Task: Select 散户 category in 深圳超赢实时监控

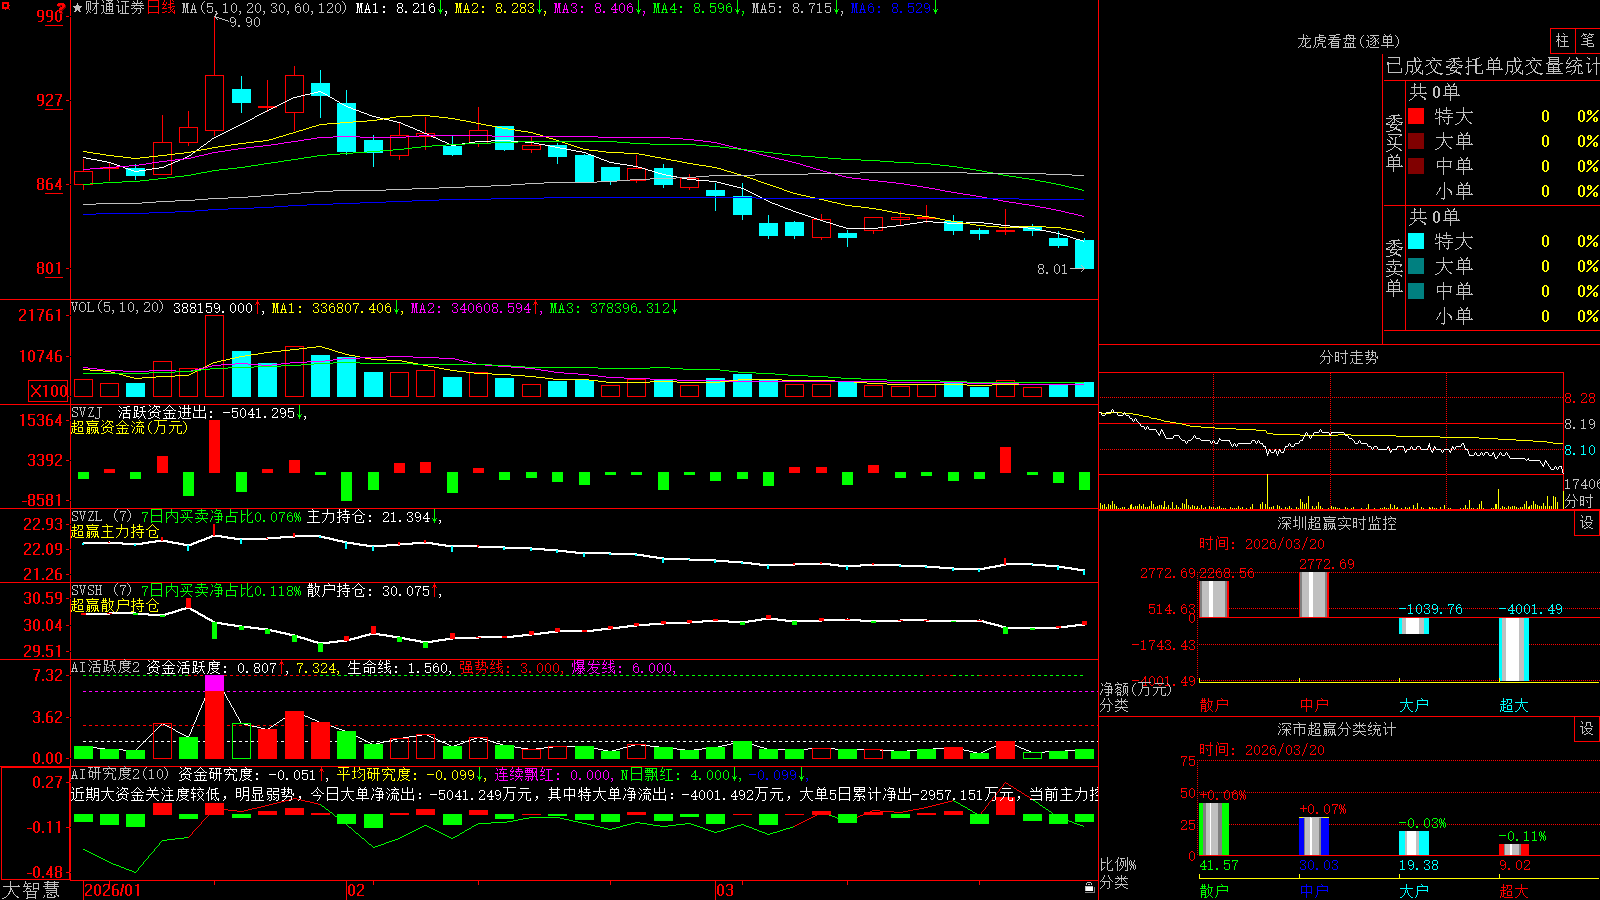Action: point(1214,705)
